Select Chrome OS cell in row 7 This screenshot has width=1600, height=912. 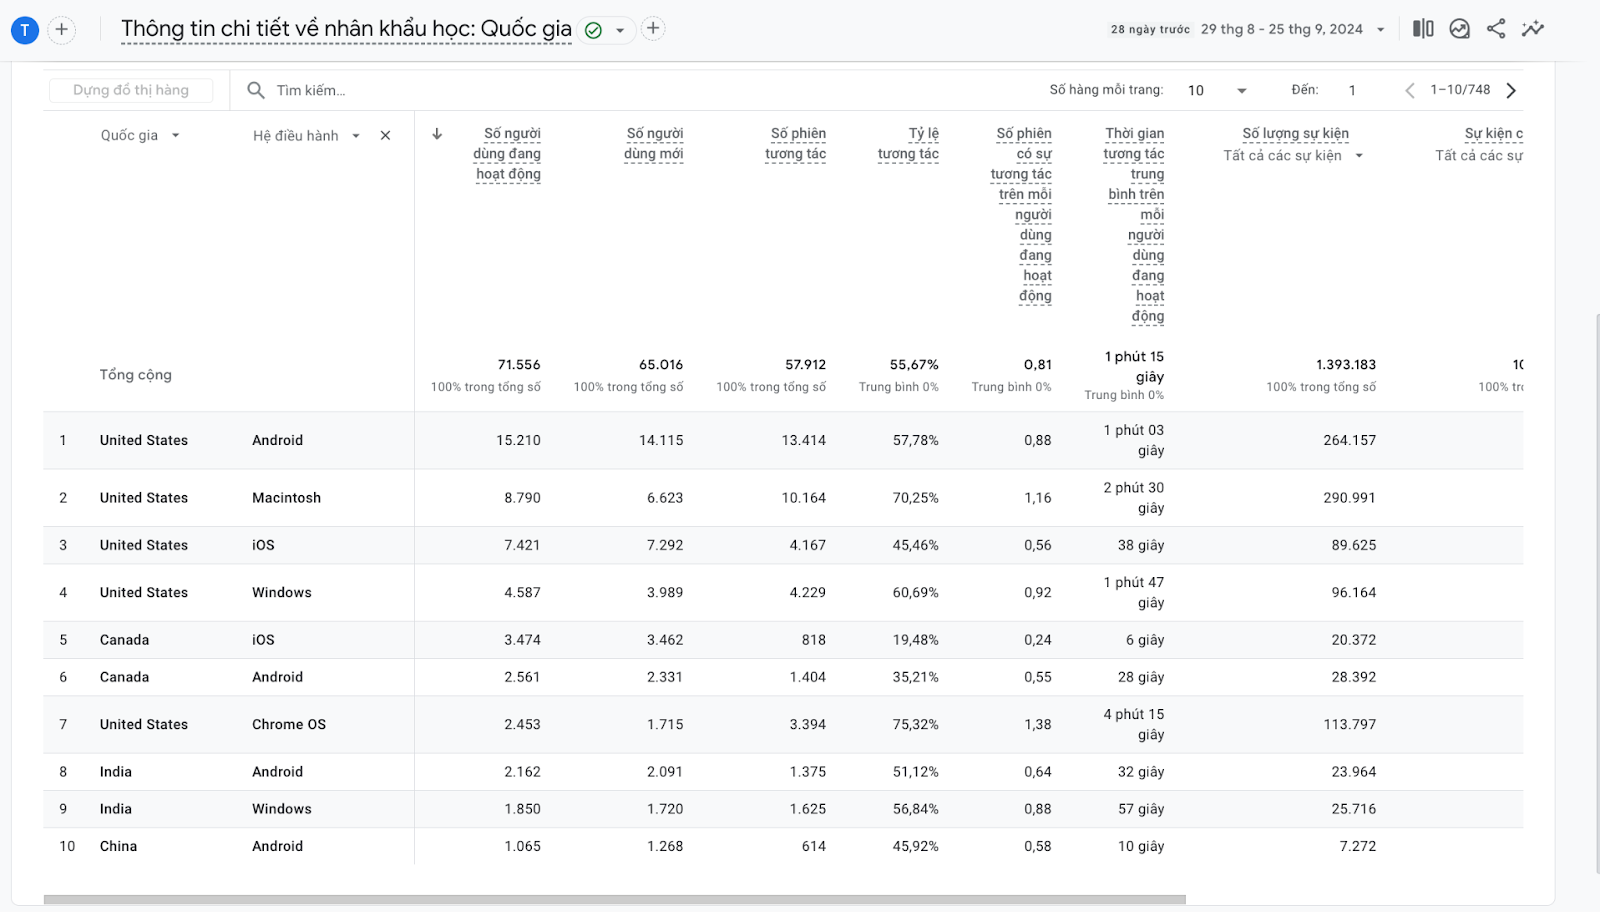coord(289,724)
